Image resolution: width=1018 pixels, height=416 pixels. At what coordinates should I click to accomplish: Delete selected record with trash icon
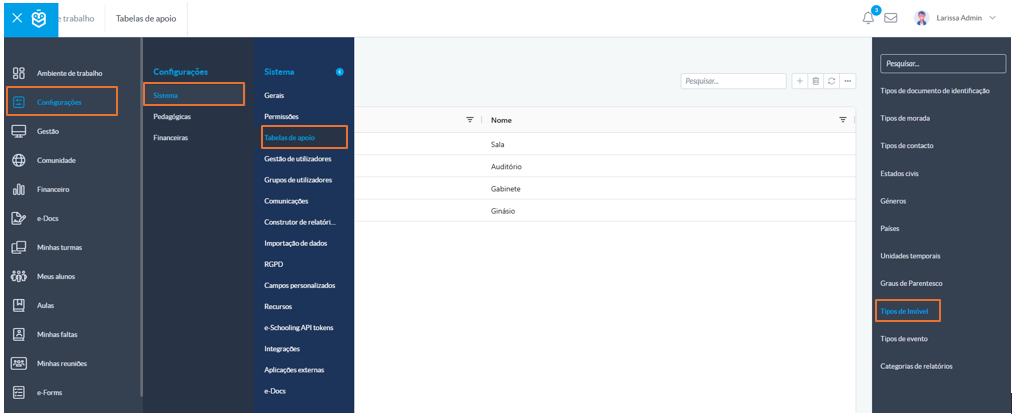coord(815,81)
